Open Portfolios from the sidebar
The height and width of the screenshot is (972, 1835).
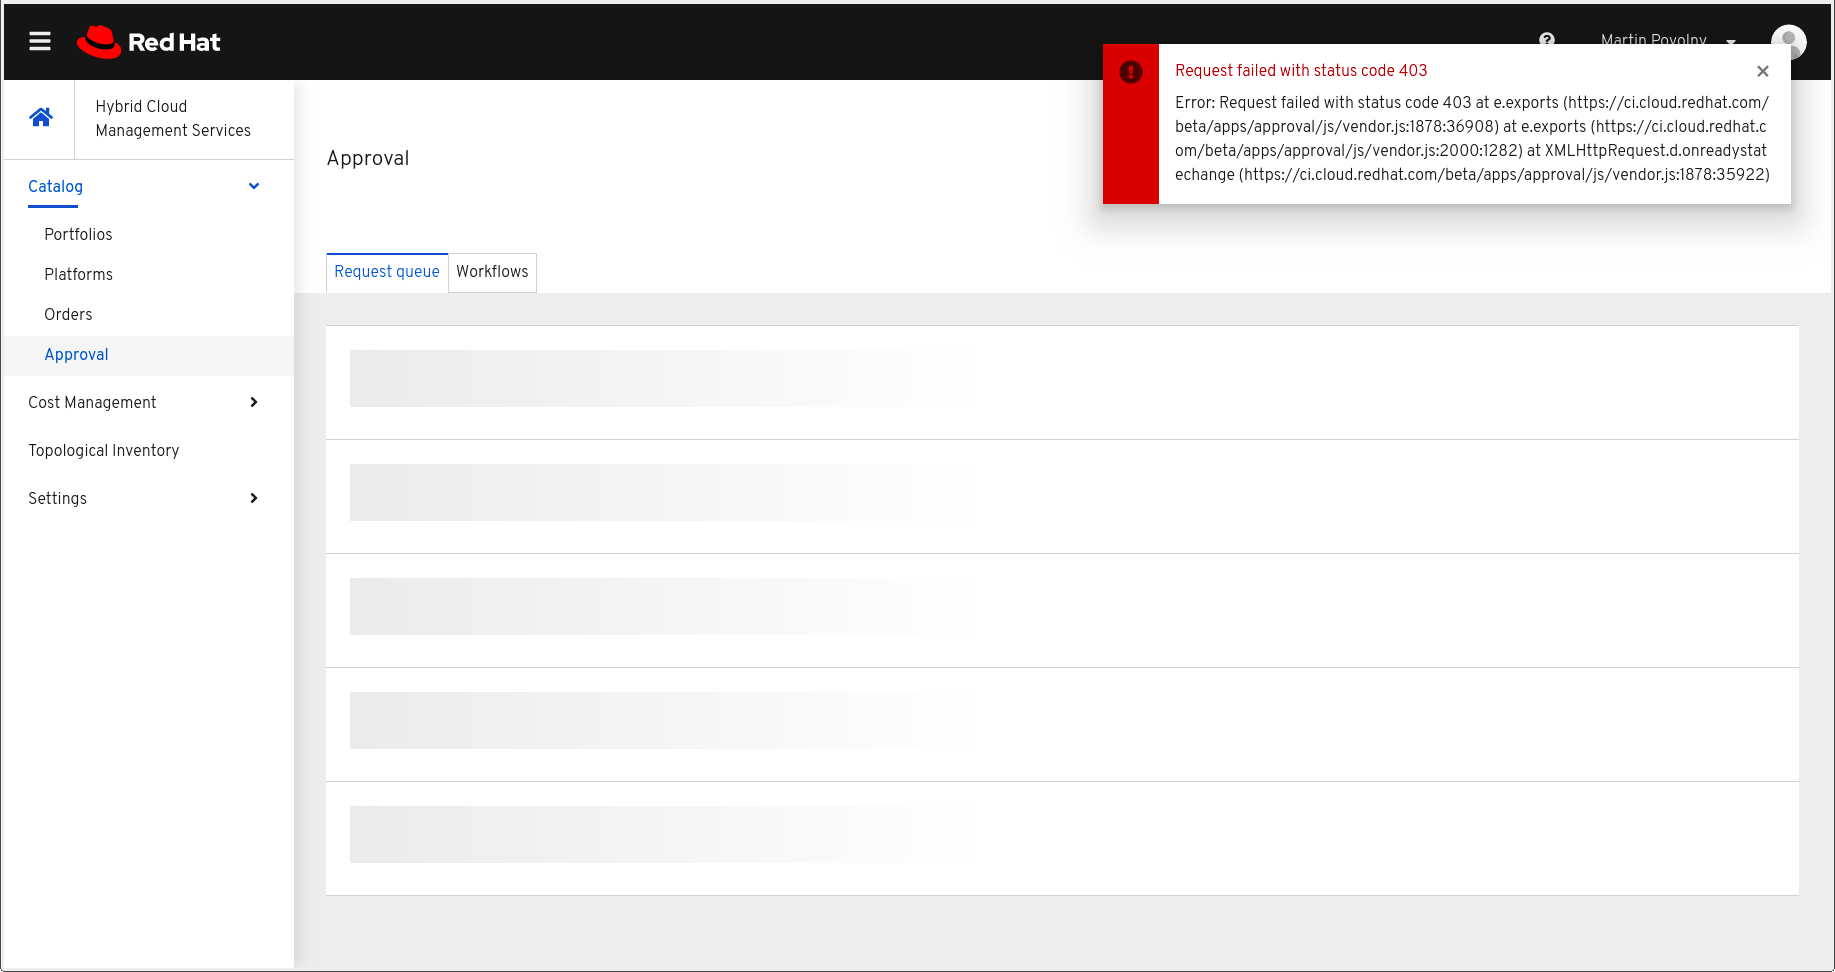pyautogui.click(x=77, y=234)
